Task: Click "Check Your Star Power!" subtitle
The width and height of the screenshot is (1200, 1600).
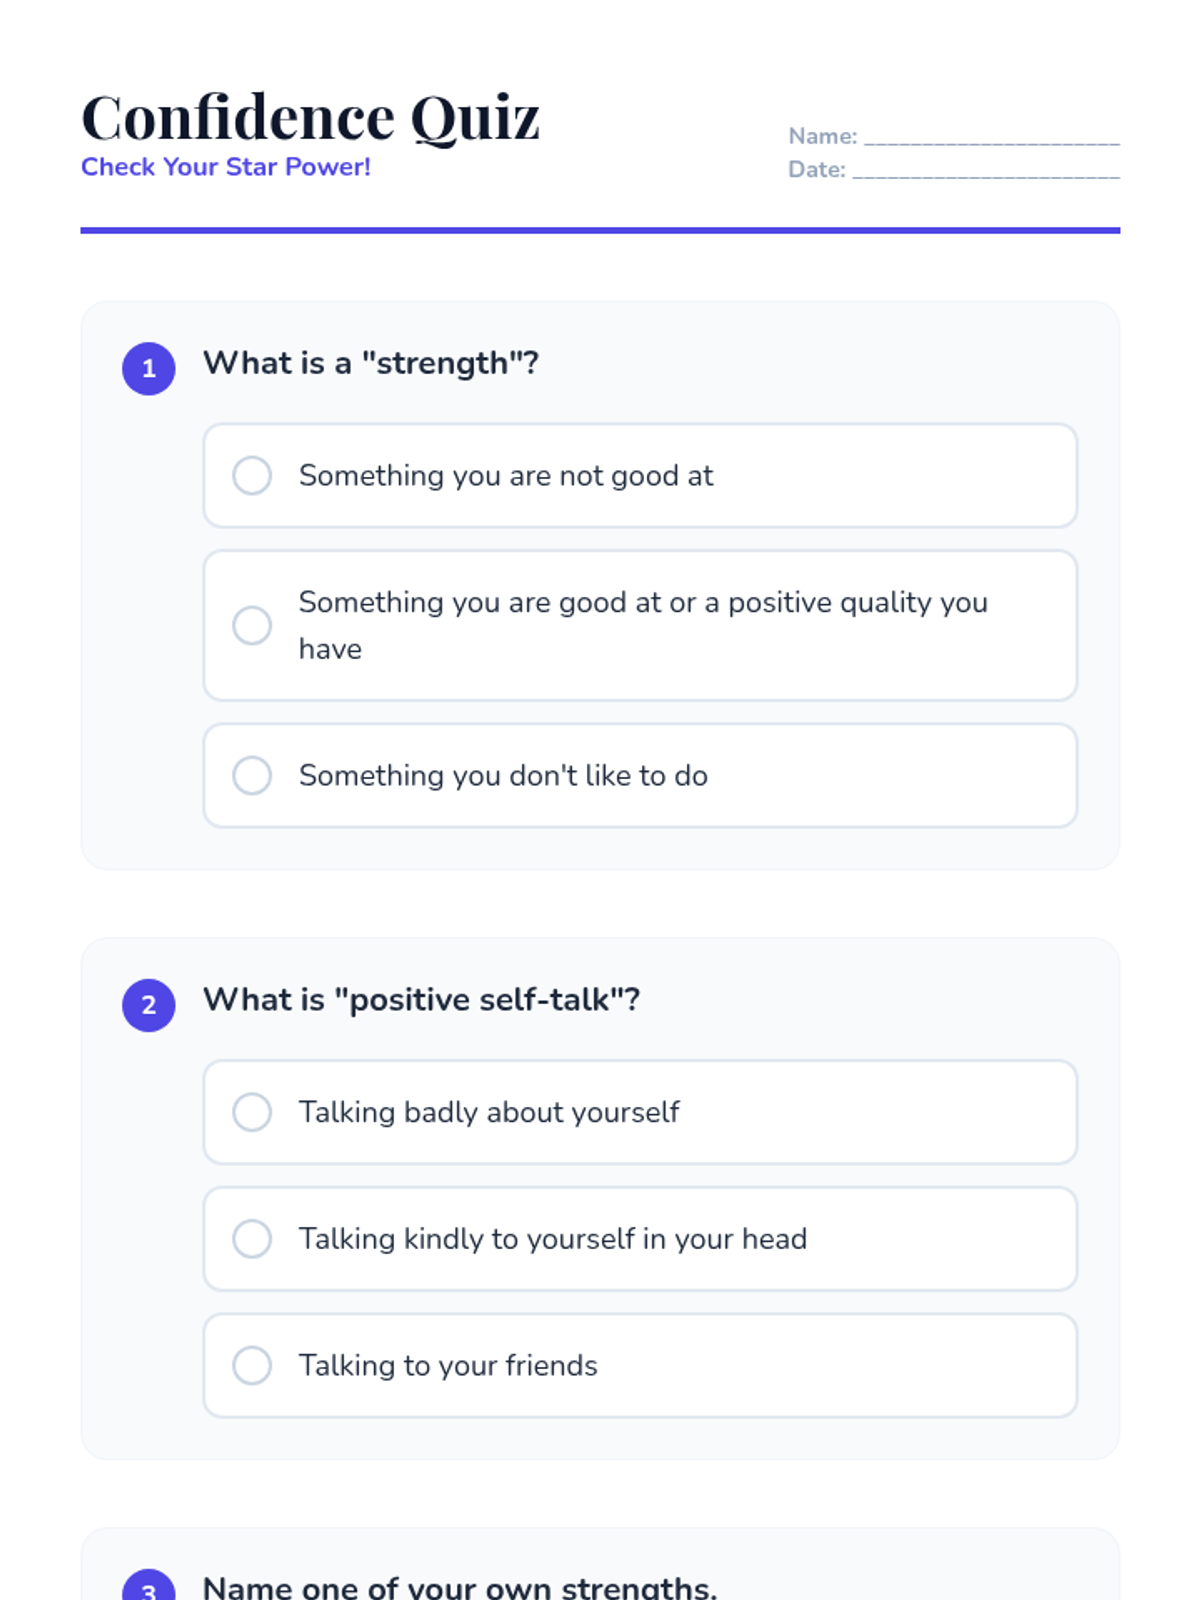Action: [x=226, y=167]
